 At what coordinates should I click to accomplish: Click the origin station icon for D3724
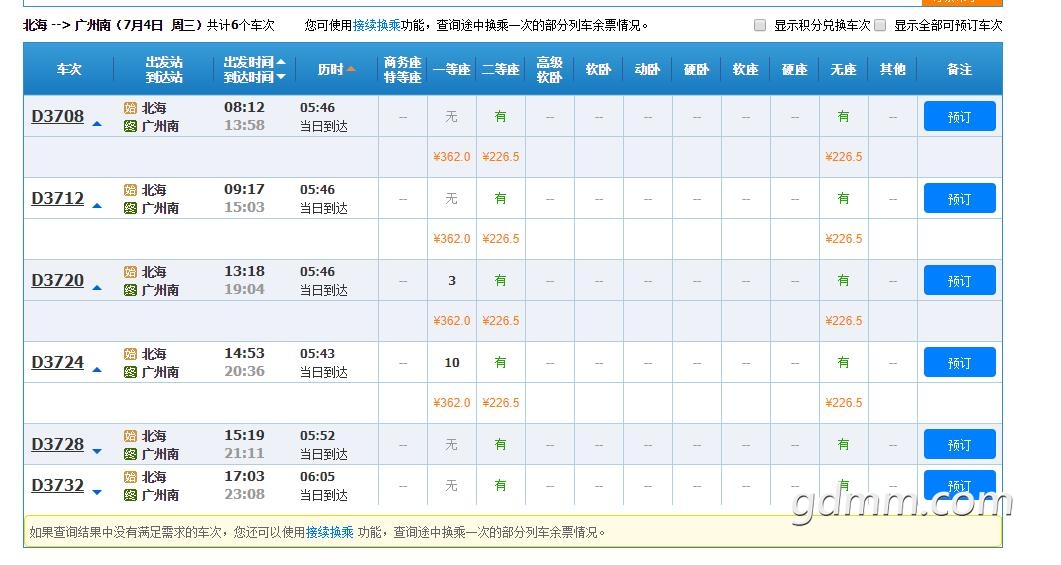coord(130,353)
